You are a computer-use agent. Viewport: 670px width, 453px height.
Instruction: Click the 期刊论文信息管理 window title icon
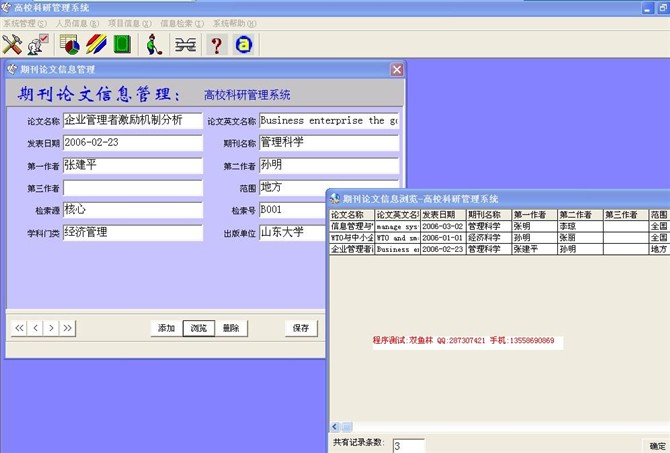coord(12,69)
